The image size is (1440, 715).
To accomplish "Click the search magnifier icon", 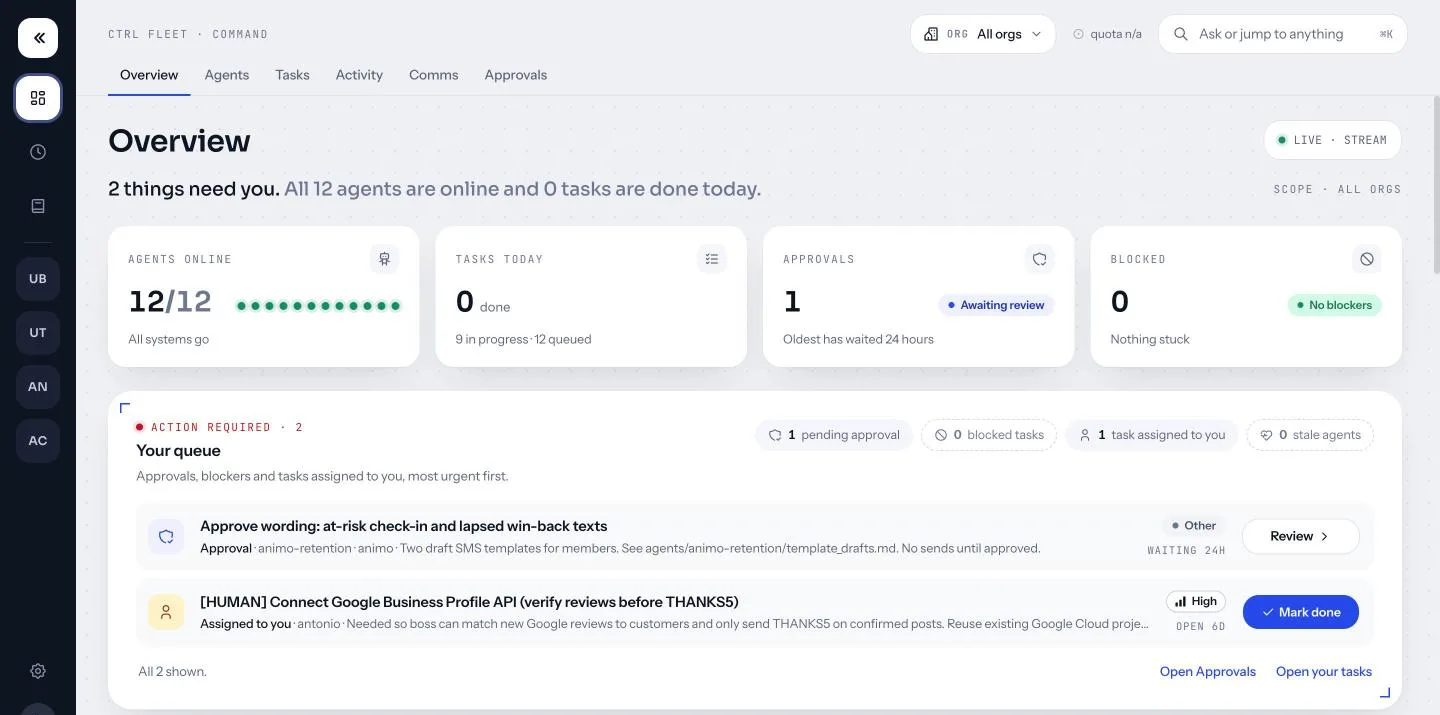I will click(1181, 34).
